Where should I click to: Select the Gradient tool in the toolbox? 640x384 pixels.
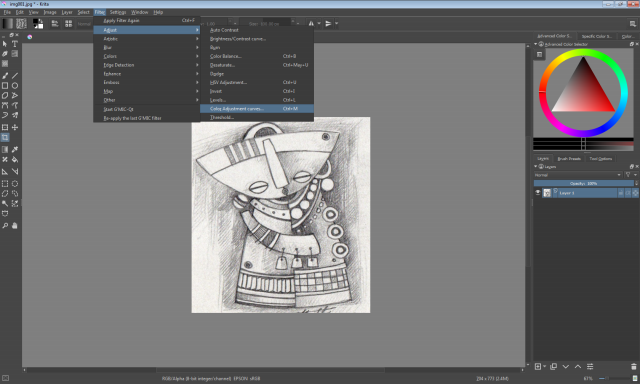(x=5, y=149)
